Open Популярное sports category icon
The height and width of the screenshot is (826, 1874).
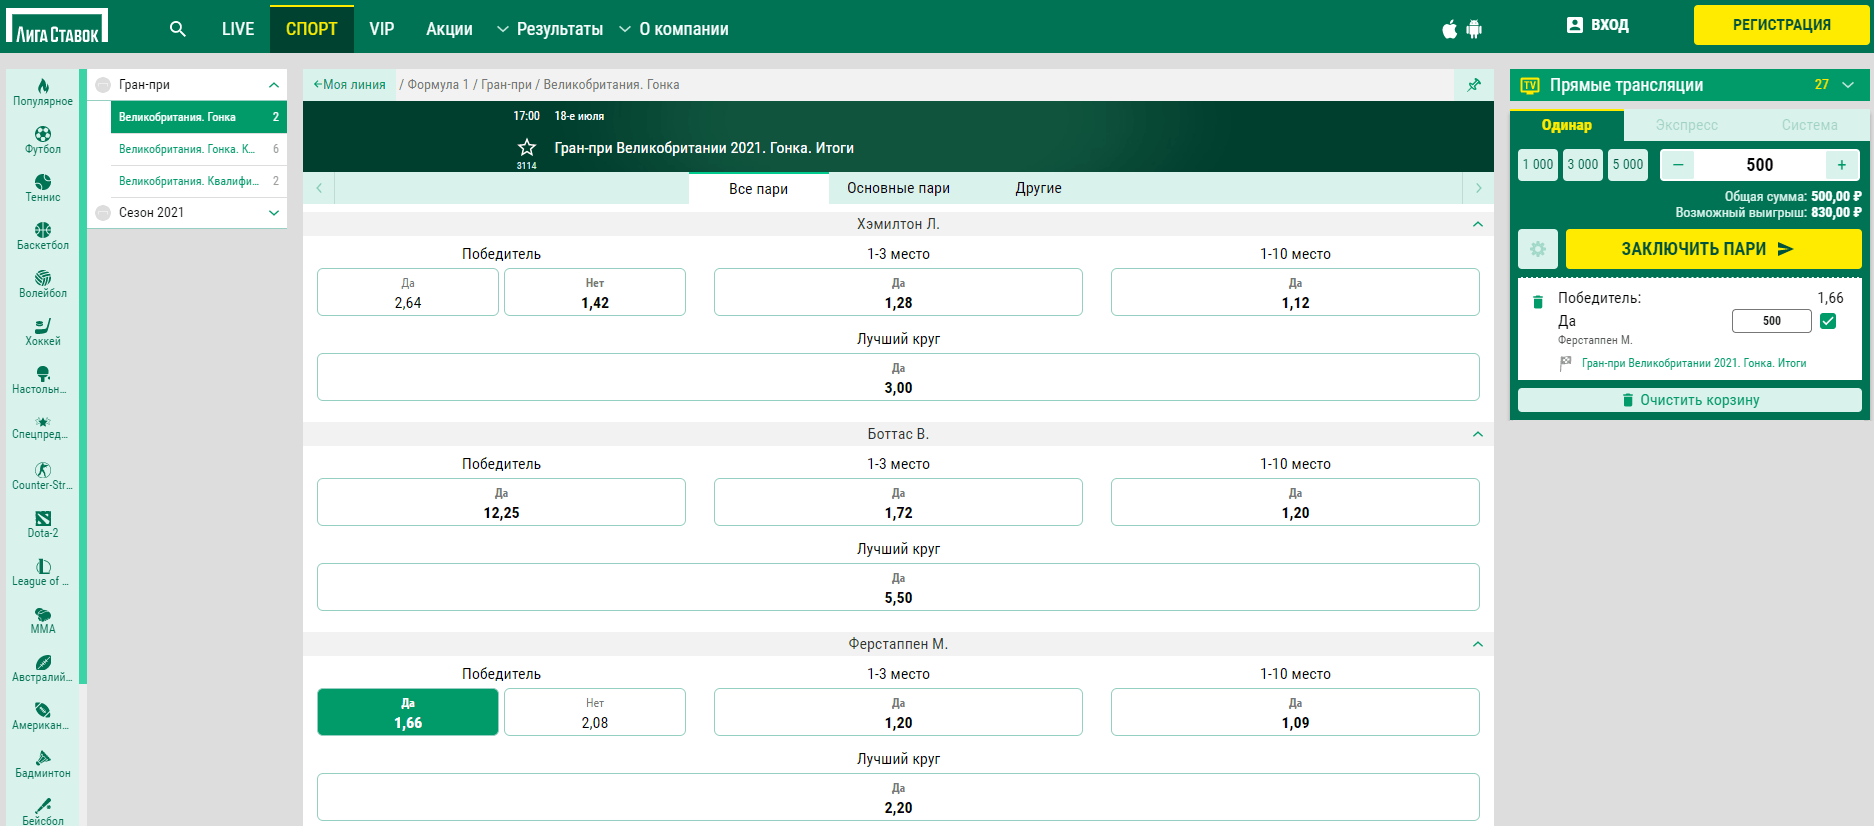(x=43, y=92)
